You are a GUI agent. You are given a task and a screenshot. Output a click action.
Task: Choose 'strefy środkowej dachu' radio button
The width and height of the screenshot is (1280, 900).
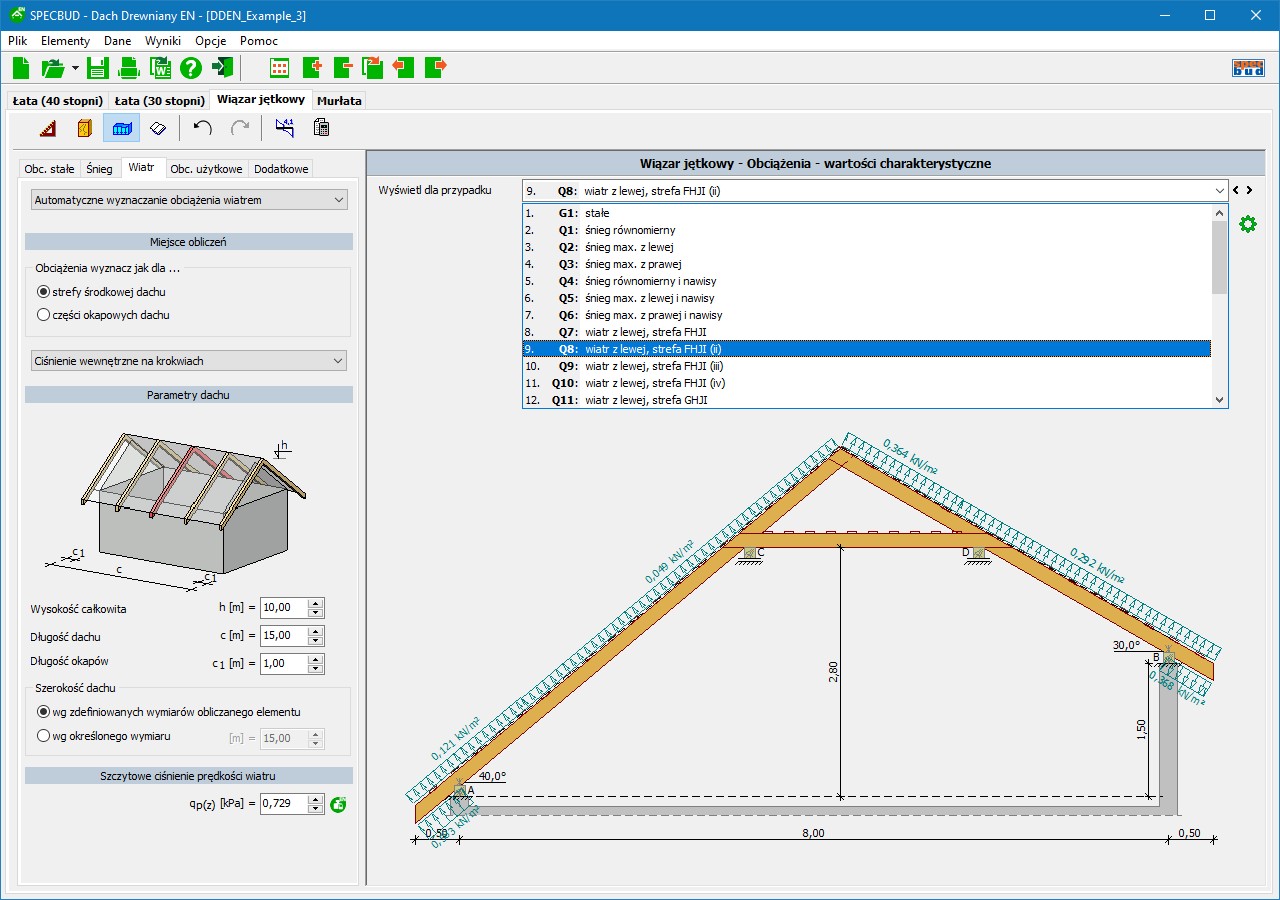(43, 292)
